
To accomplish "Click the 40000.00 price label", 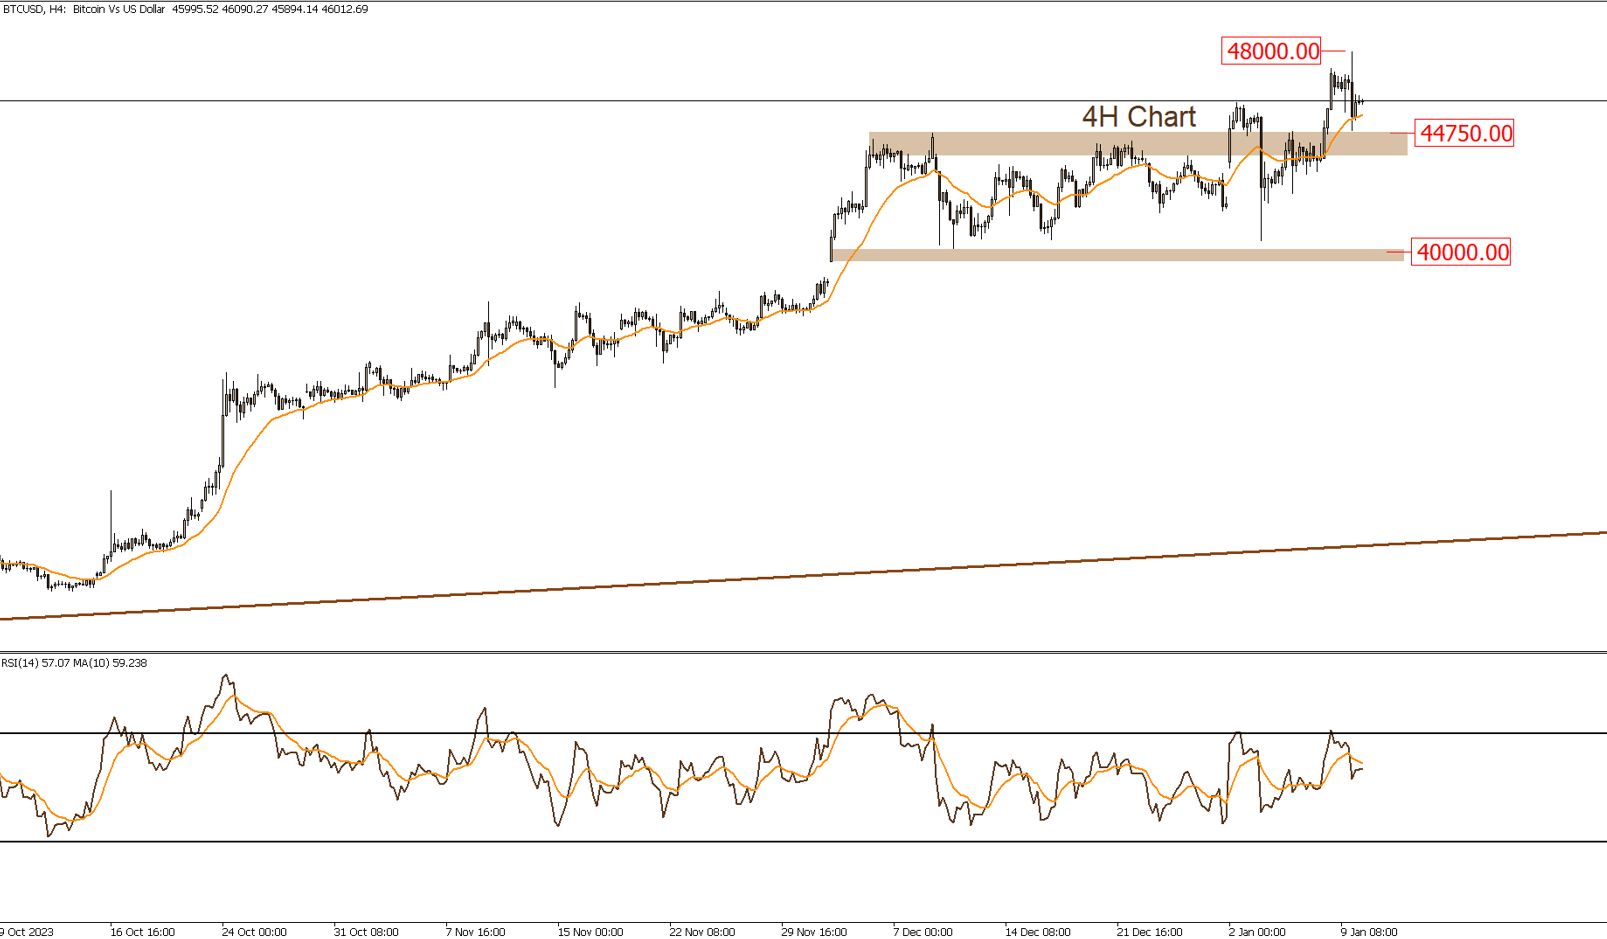I will tap(1463, 253).
